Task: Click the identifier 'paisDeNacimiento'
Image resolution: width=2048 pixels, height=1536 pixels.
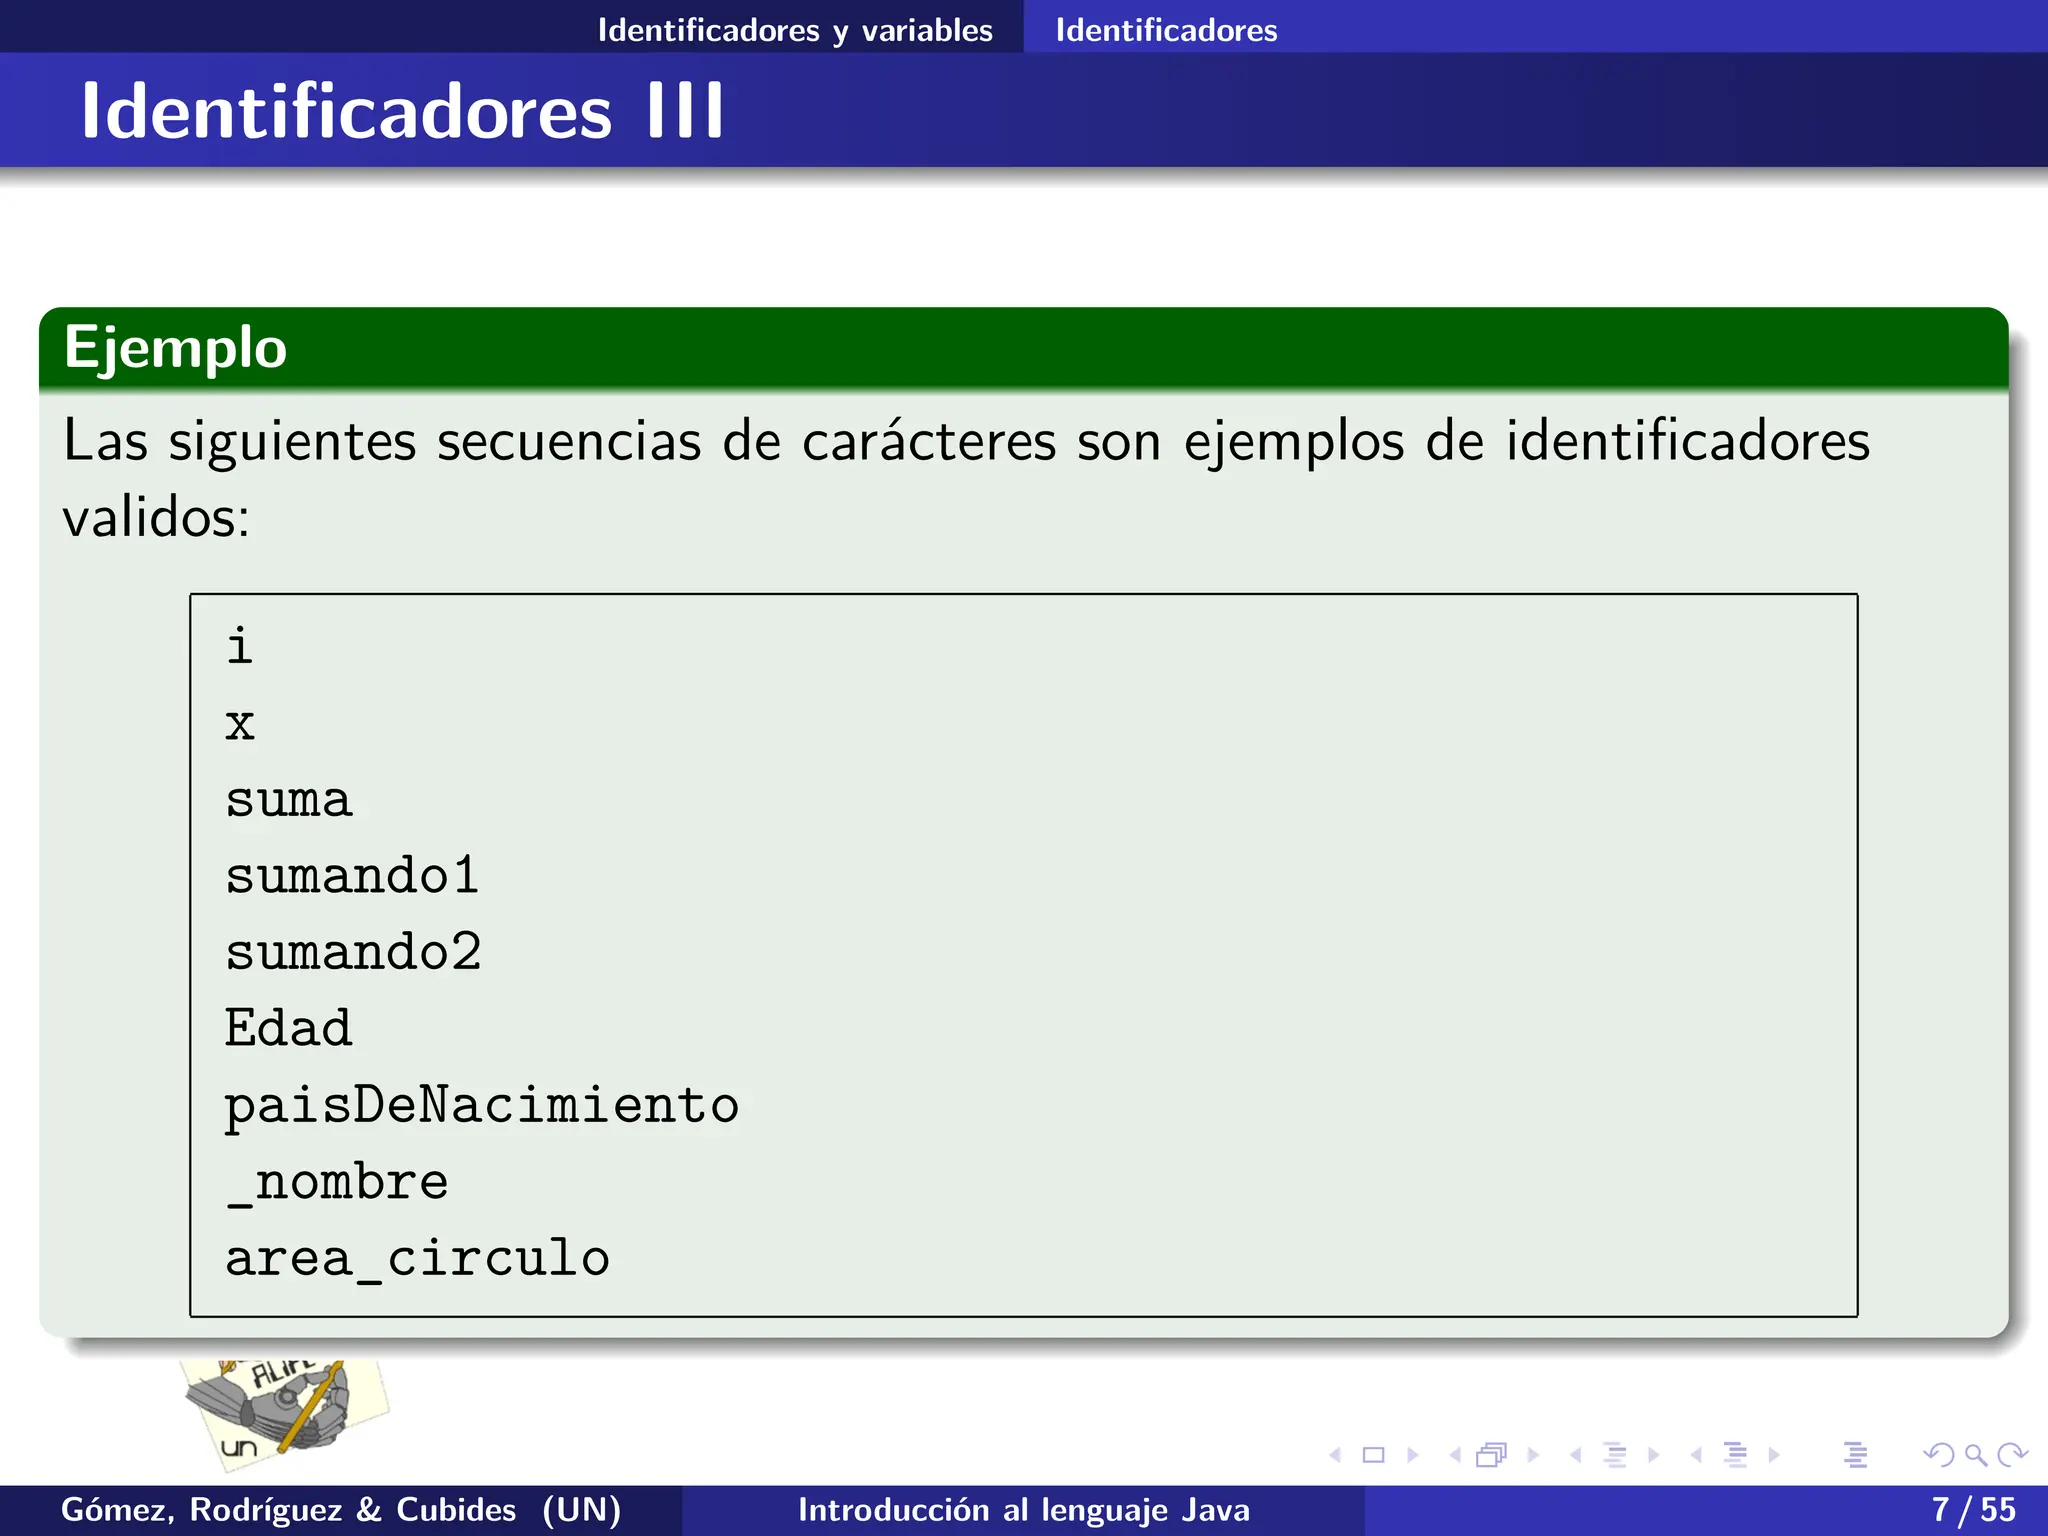Action: coord(482,1106)
